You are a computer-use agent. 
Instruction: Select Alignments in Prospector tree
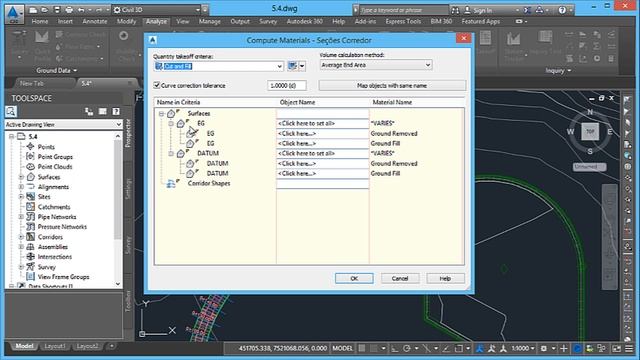tap(53, 187)
